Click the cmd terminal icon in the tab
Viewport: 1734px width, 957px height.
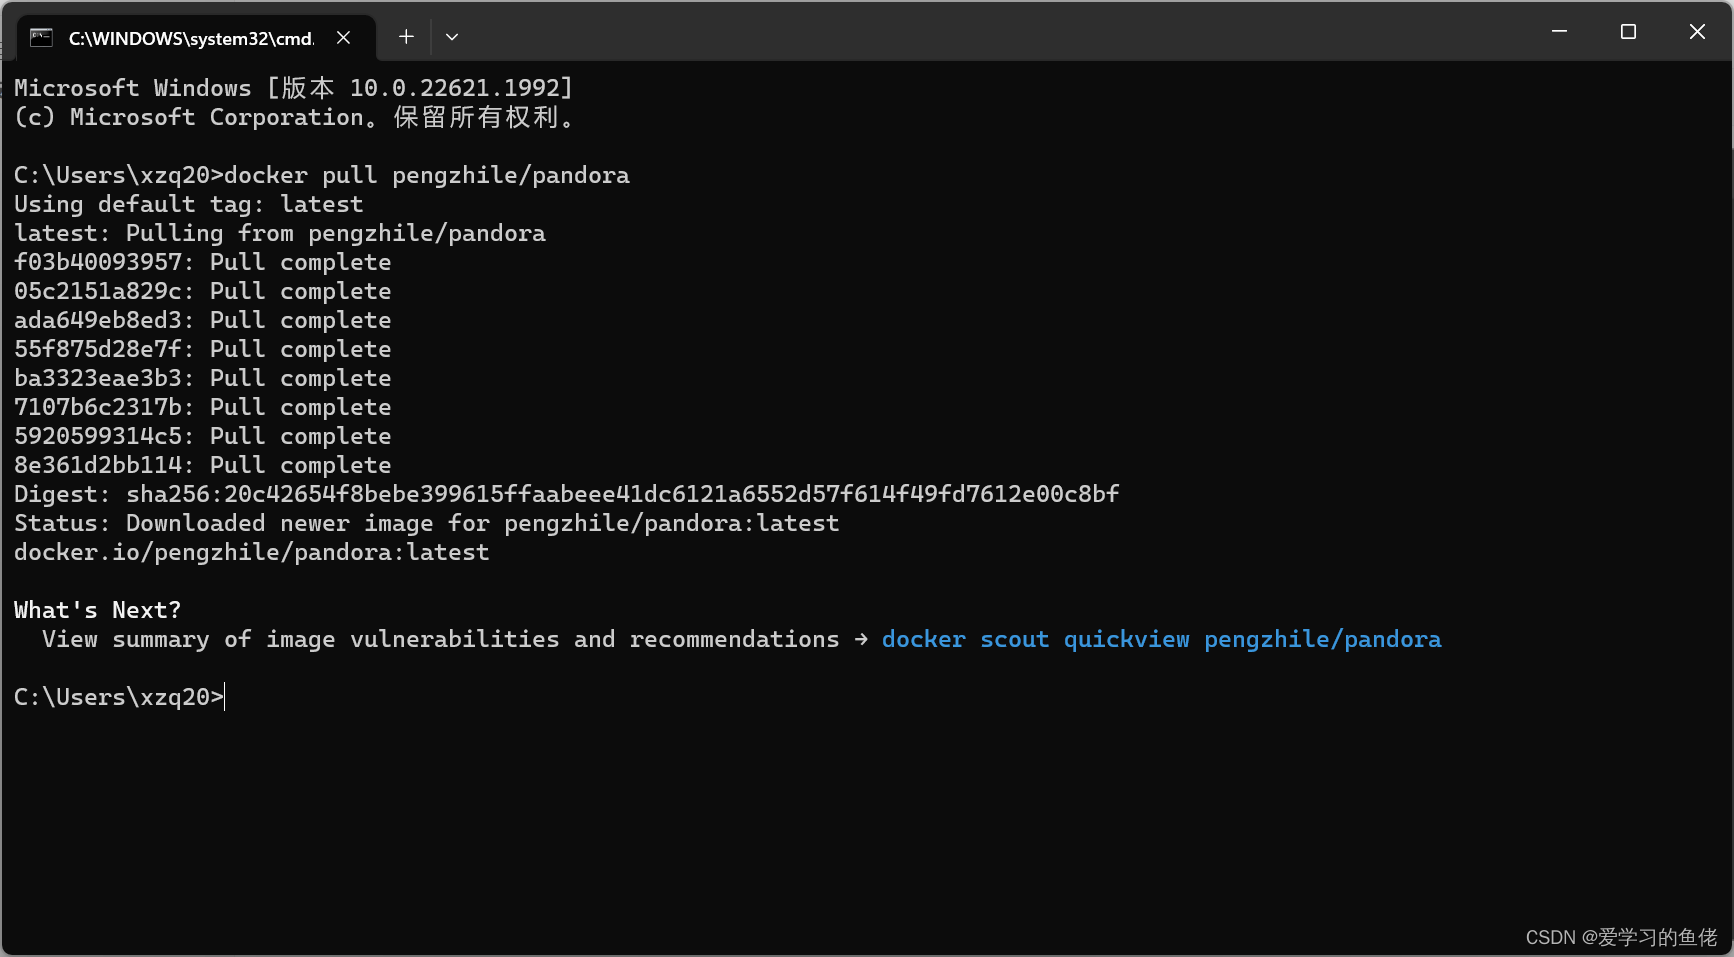click(x=41, y=38)
